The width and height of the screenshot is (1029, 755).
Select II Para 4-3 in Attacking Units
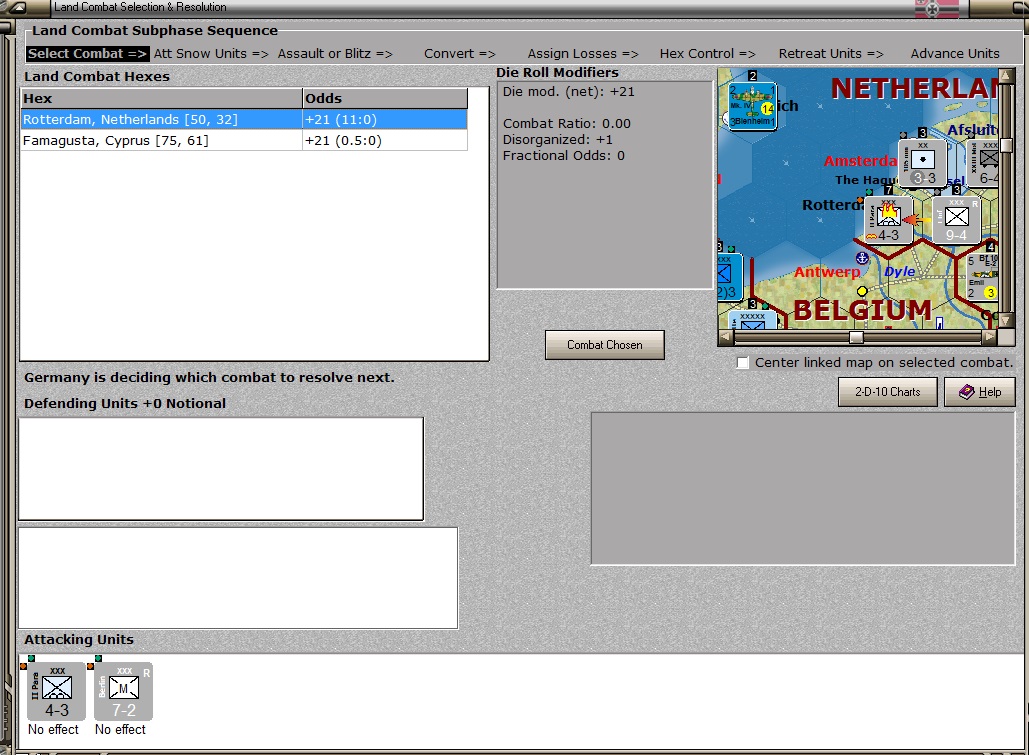click(x=57, y=691)
